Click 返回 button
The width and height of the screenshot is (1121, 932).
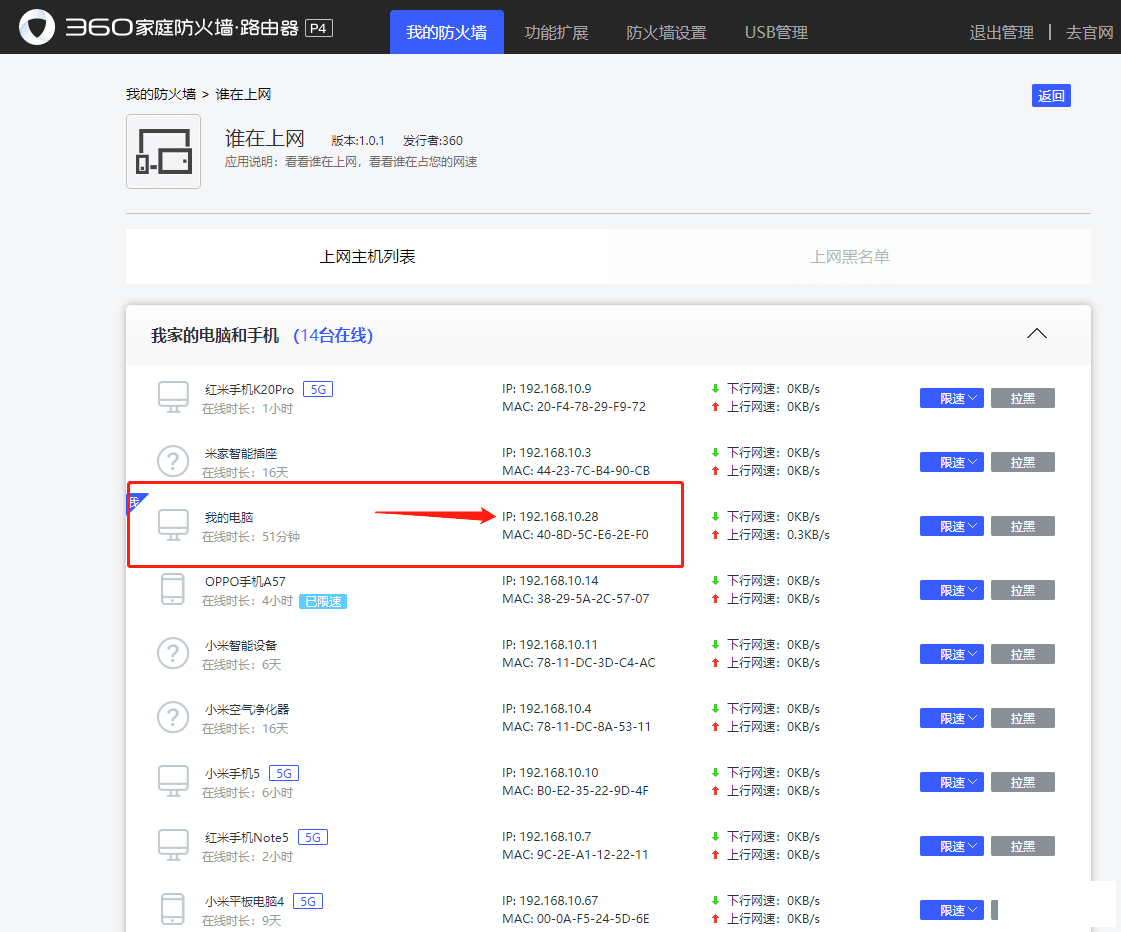[x=1051, y=96]
